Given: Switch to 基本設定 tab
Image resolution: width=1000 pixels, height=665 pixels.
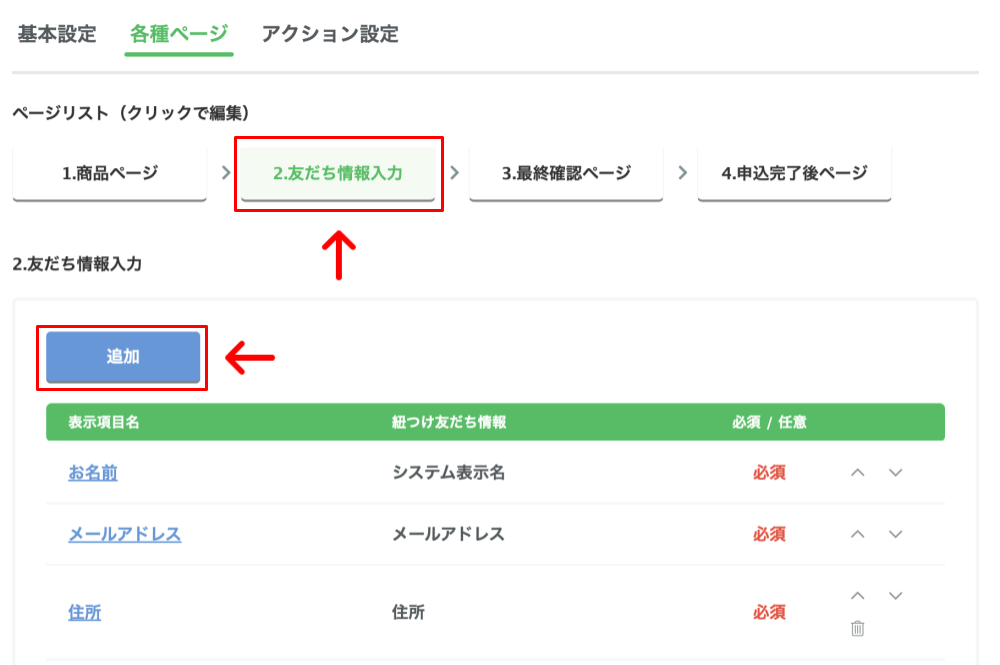Looking at the screenshot, I should 57,34.
